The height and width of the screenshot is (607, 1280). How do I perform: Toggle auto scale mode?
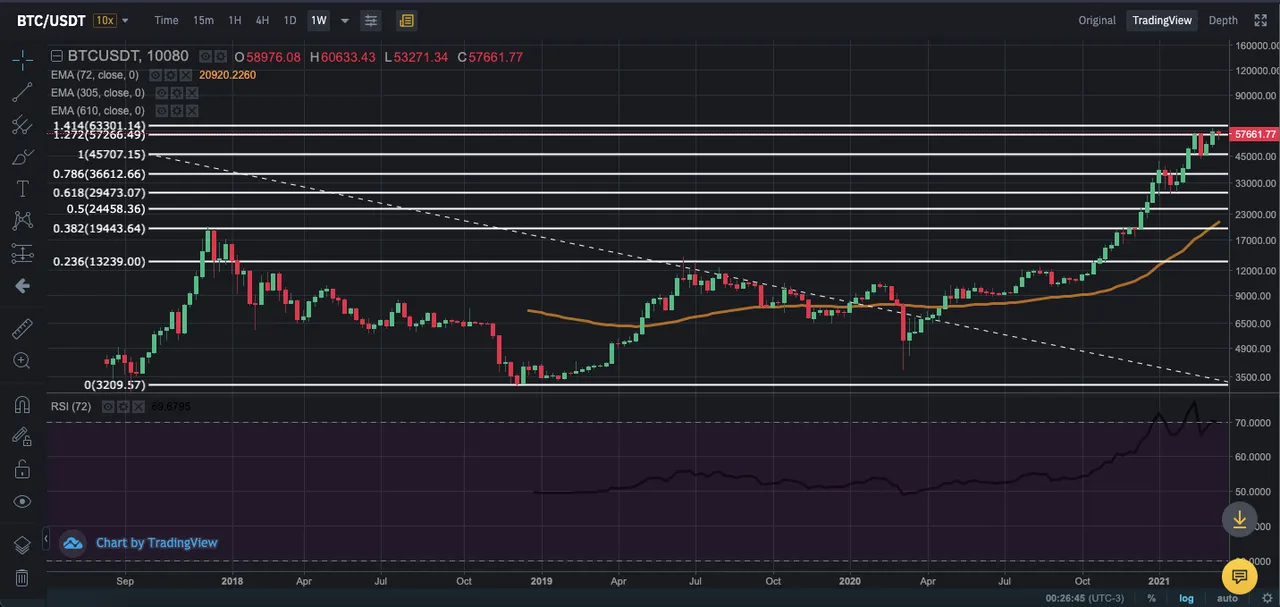(1226, 598)
